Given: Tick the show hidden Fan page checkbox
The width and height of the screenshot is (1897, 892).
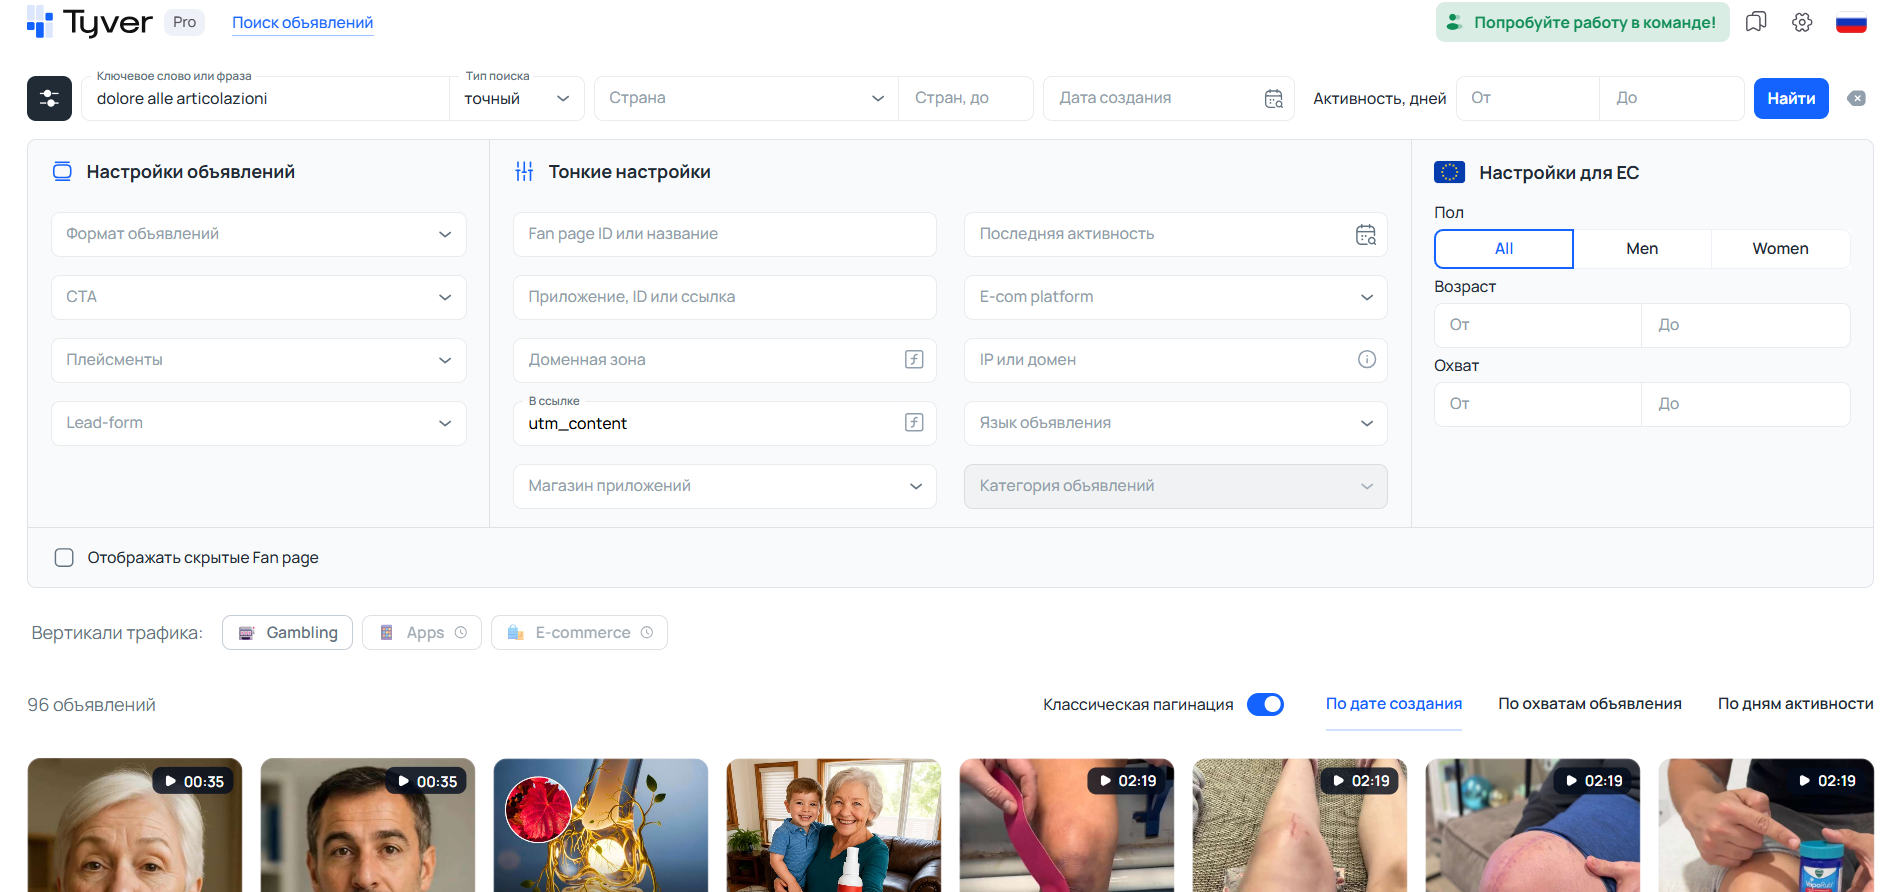Looking at the screenshot, I should (x=64, y=558).
